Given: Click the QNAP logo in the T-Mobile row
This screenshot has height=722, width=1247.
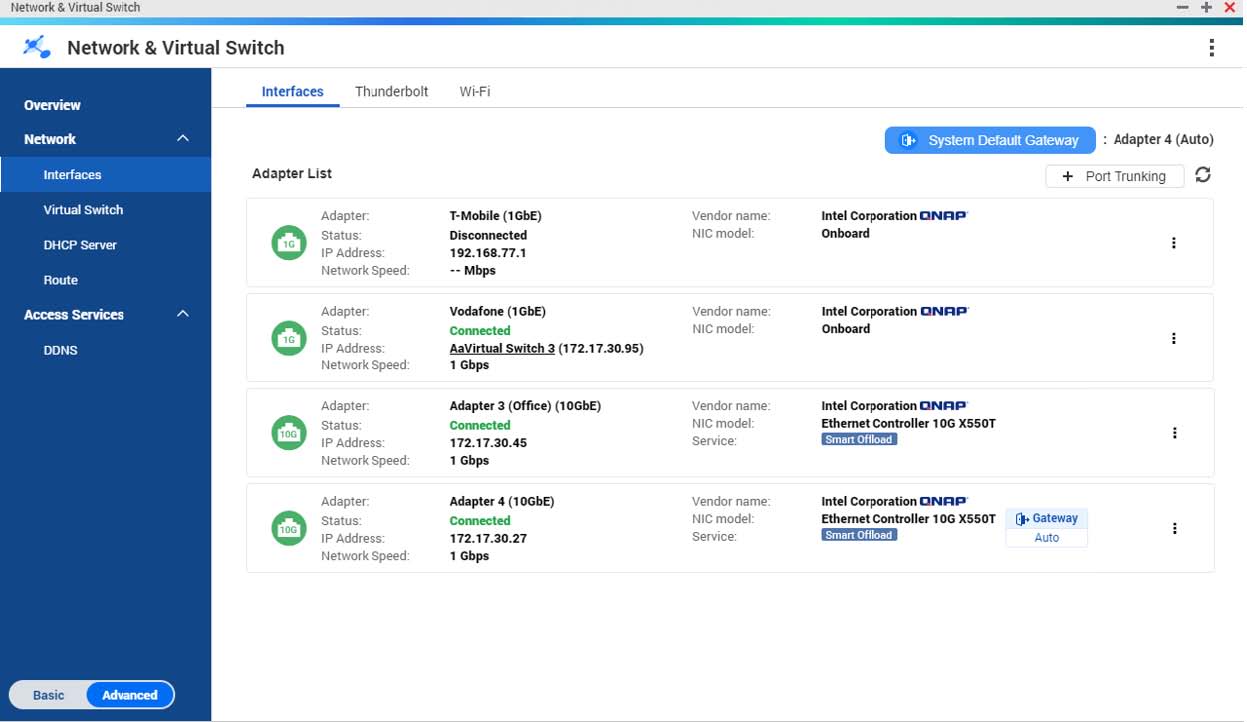Looking at the screenshot, I should click(944, 216).
